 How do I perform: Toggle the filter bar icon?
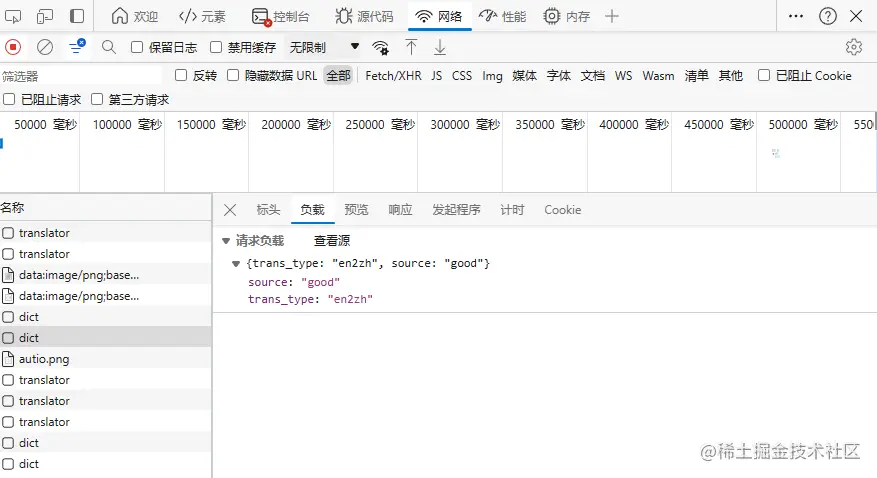click(77, 47)
